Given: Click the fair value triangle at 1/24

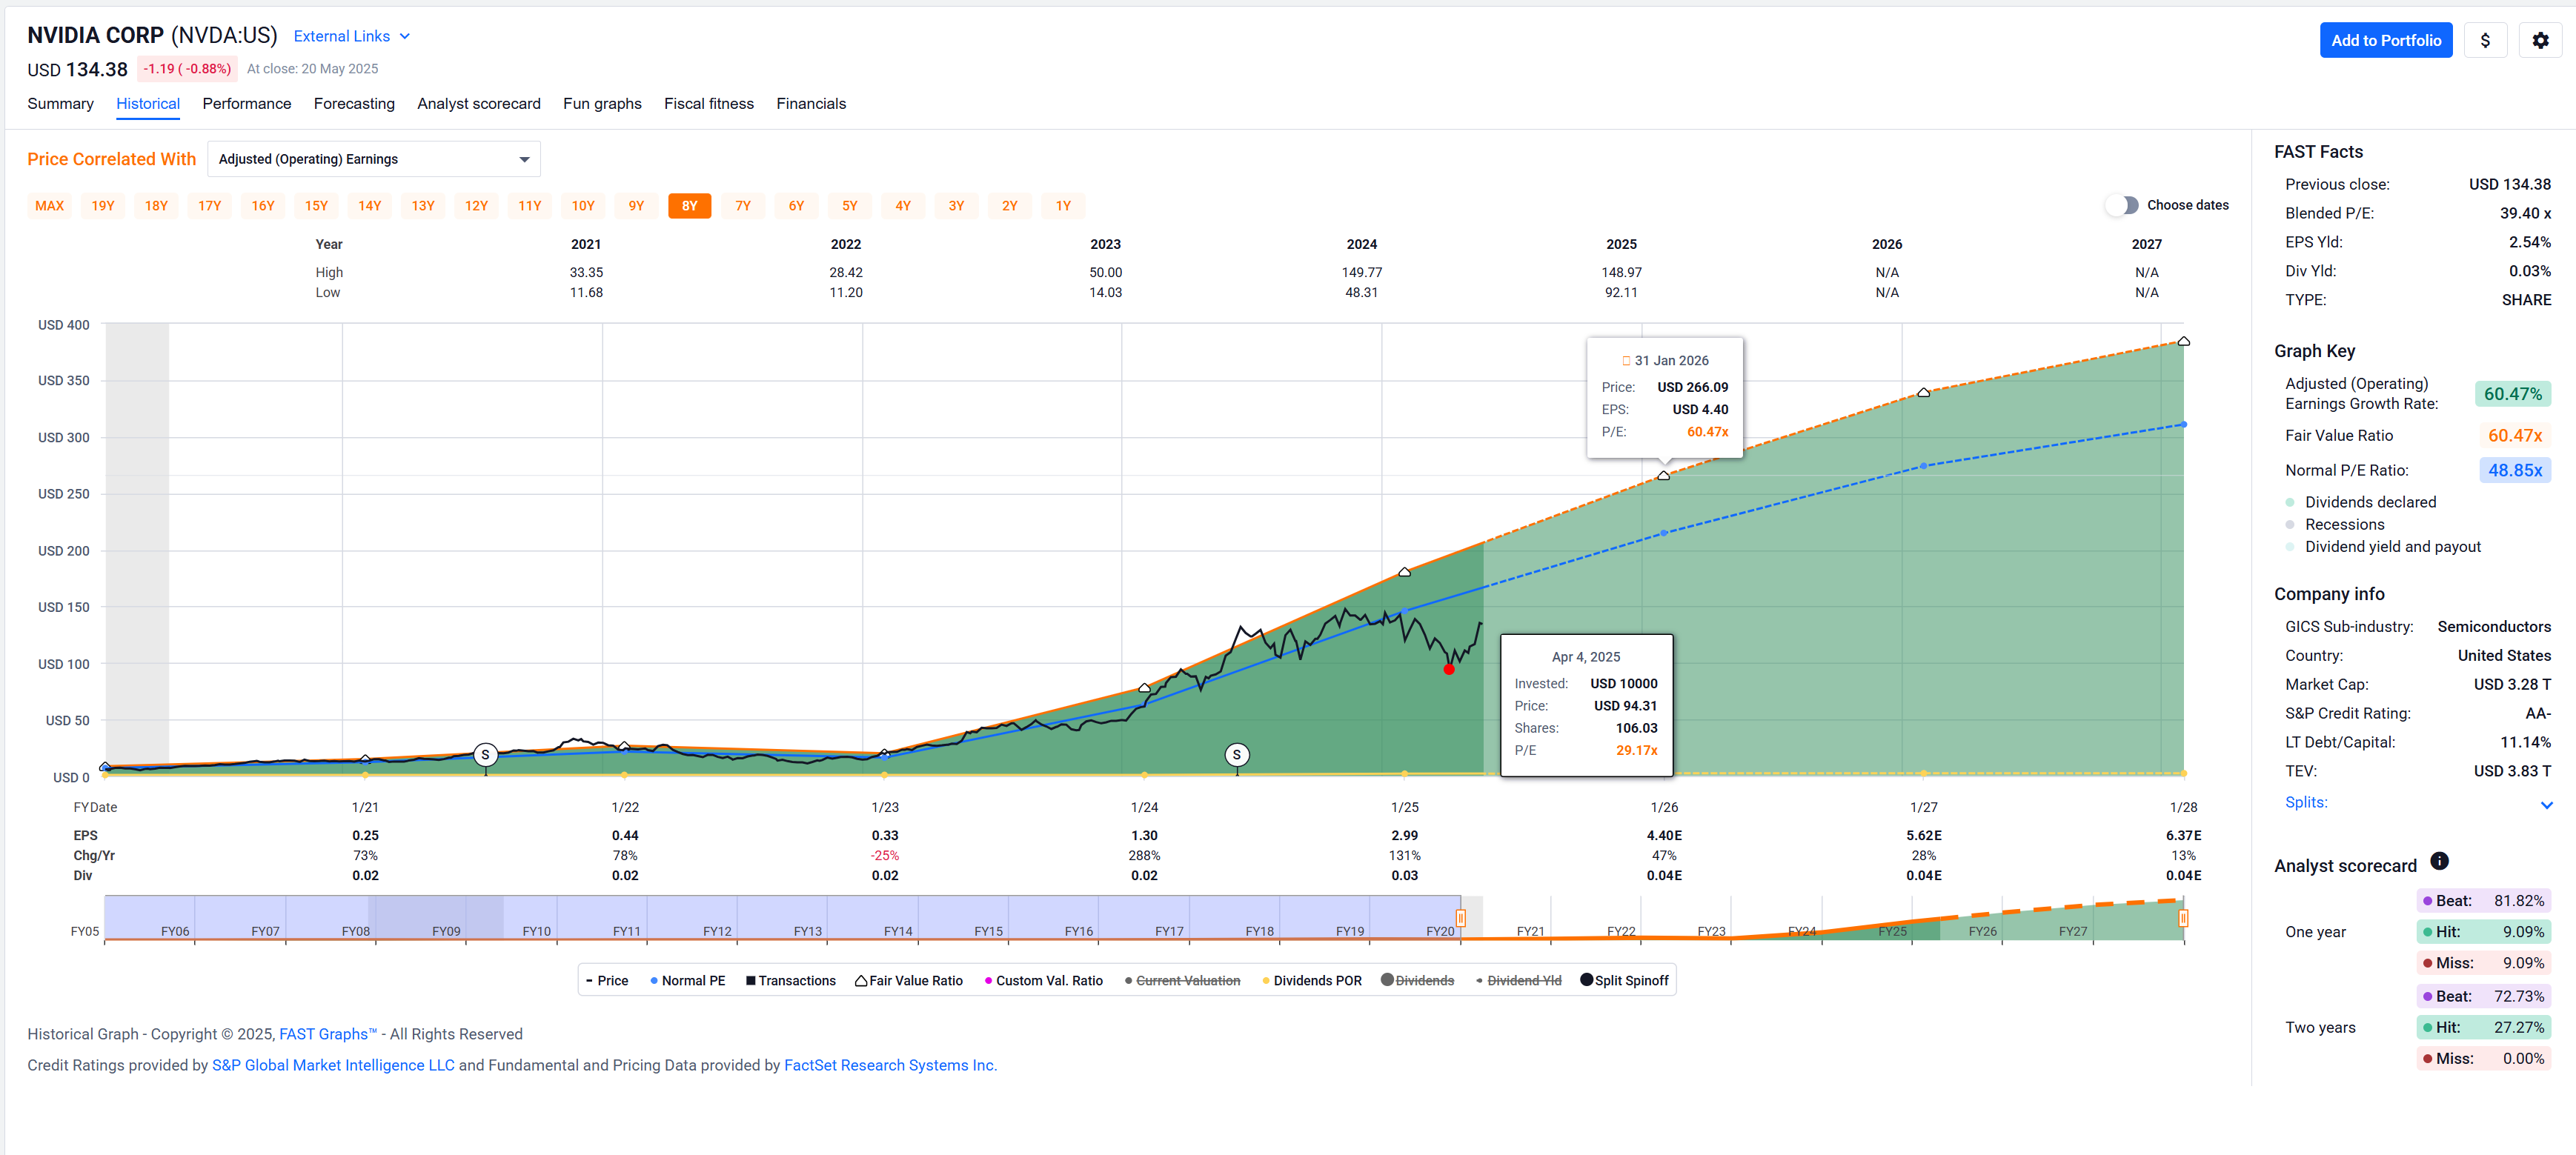Looking at the screenshot, I should coord(1145,688).
